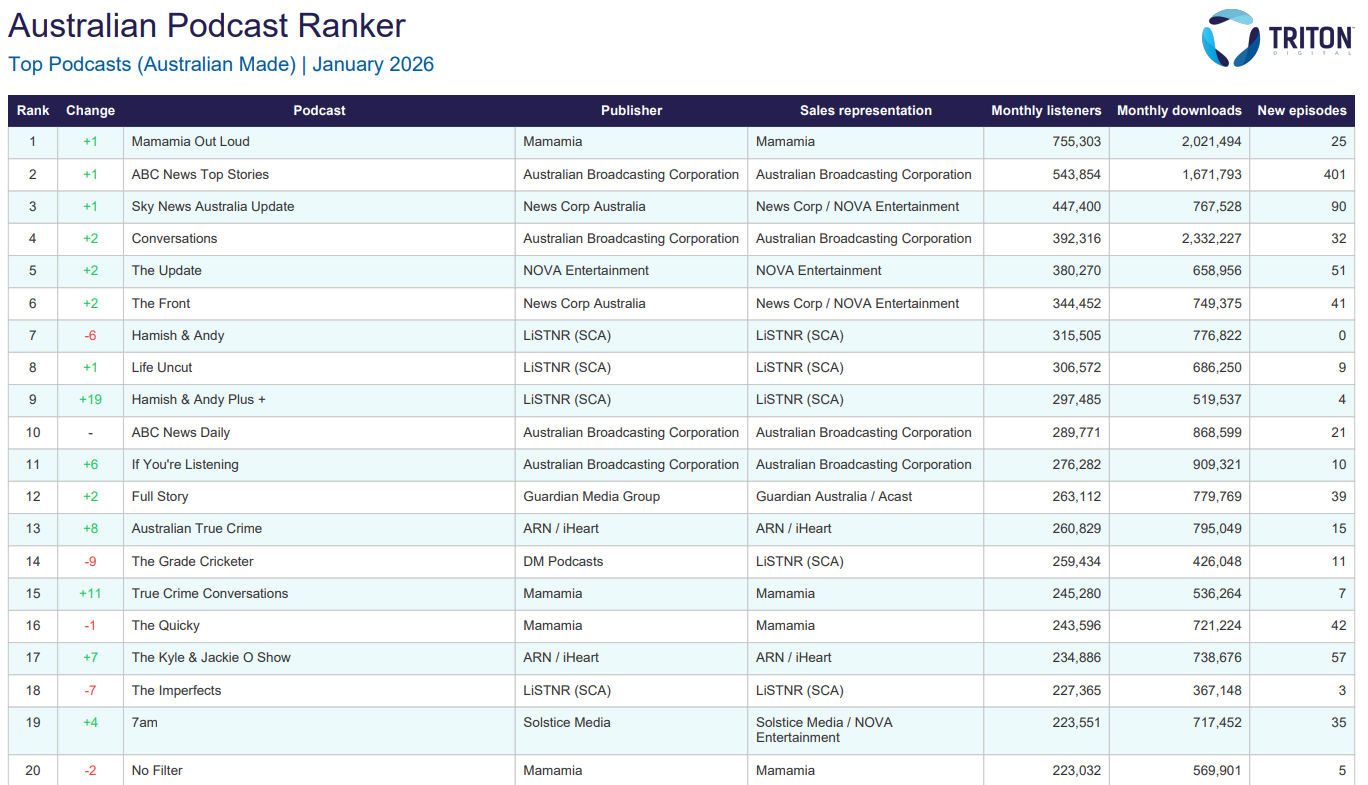The width and height of the screenshot is (1368, 785).
Task: Click the Rank column header
Action: click(x=33, y=111)
